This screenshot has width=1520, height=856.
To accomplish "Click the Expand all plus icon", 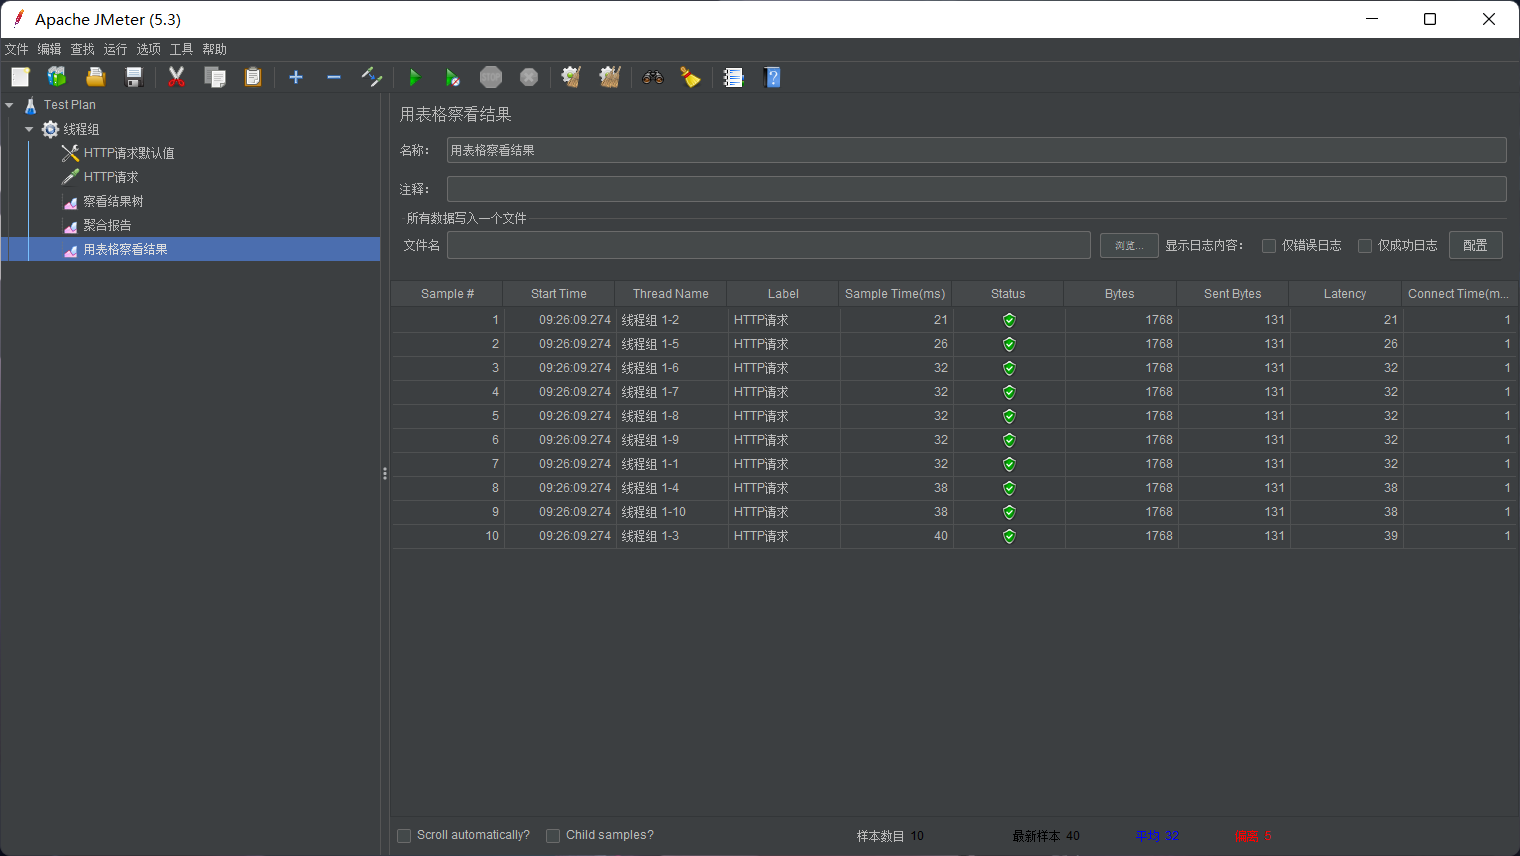I will [x=296, y=77].
